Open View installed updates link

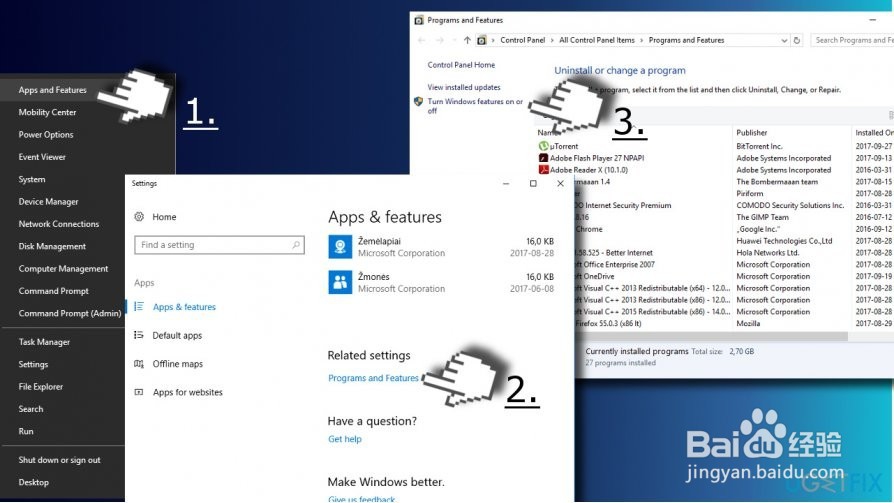464,87
